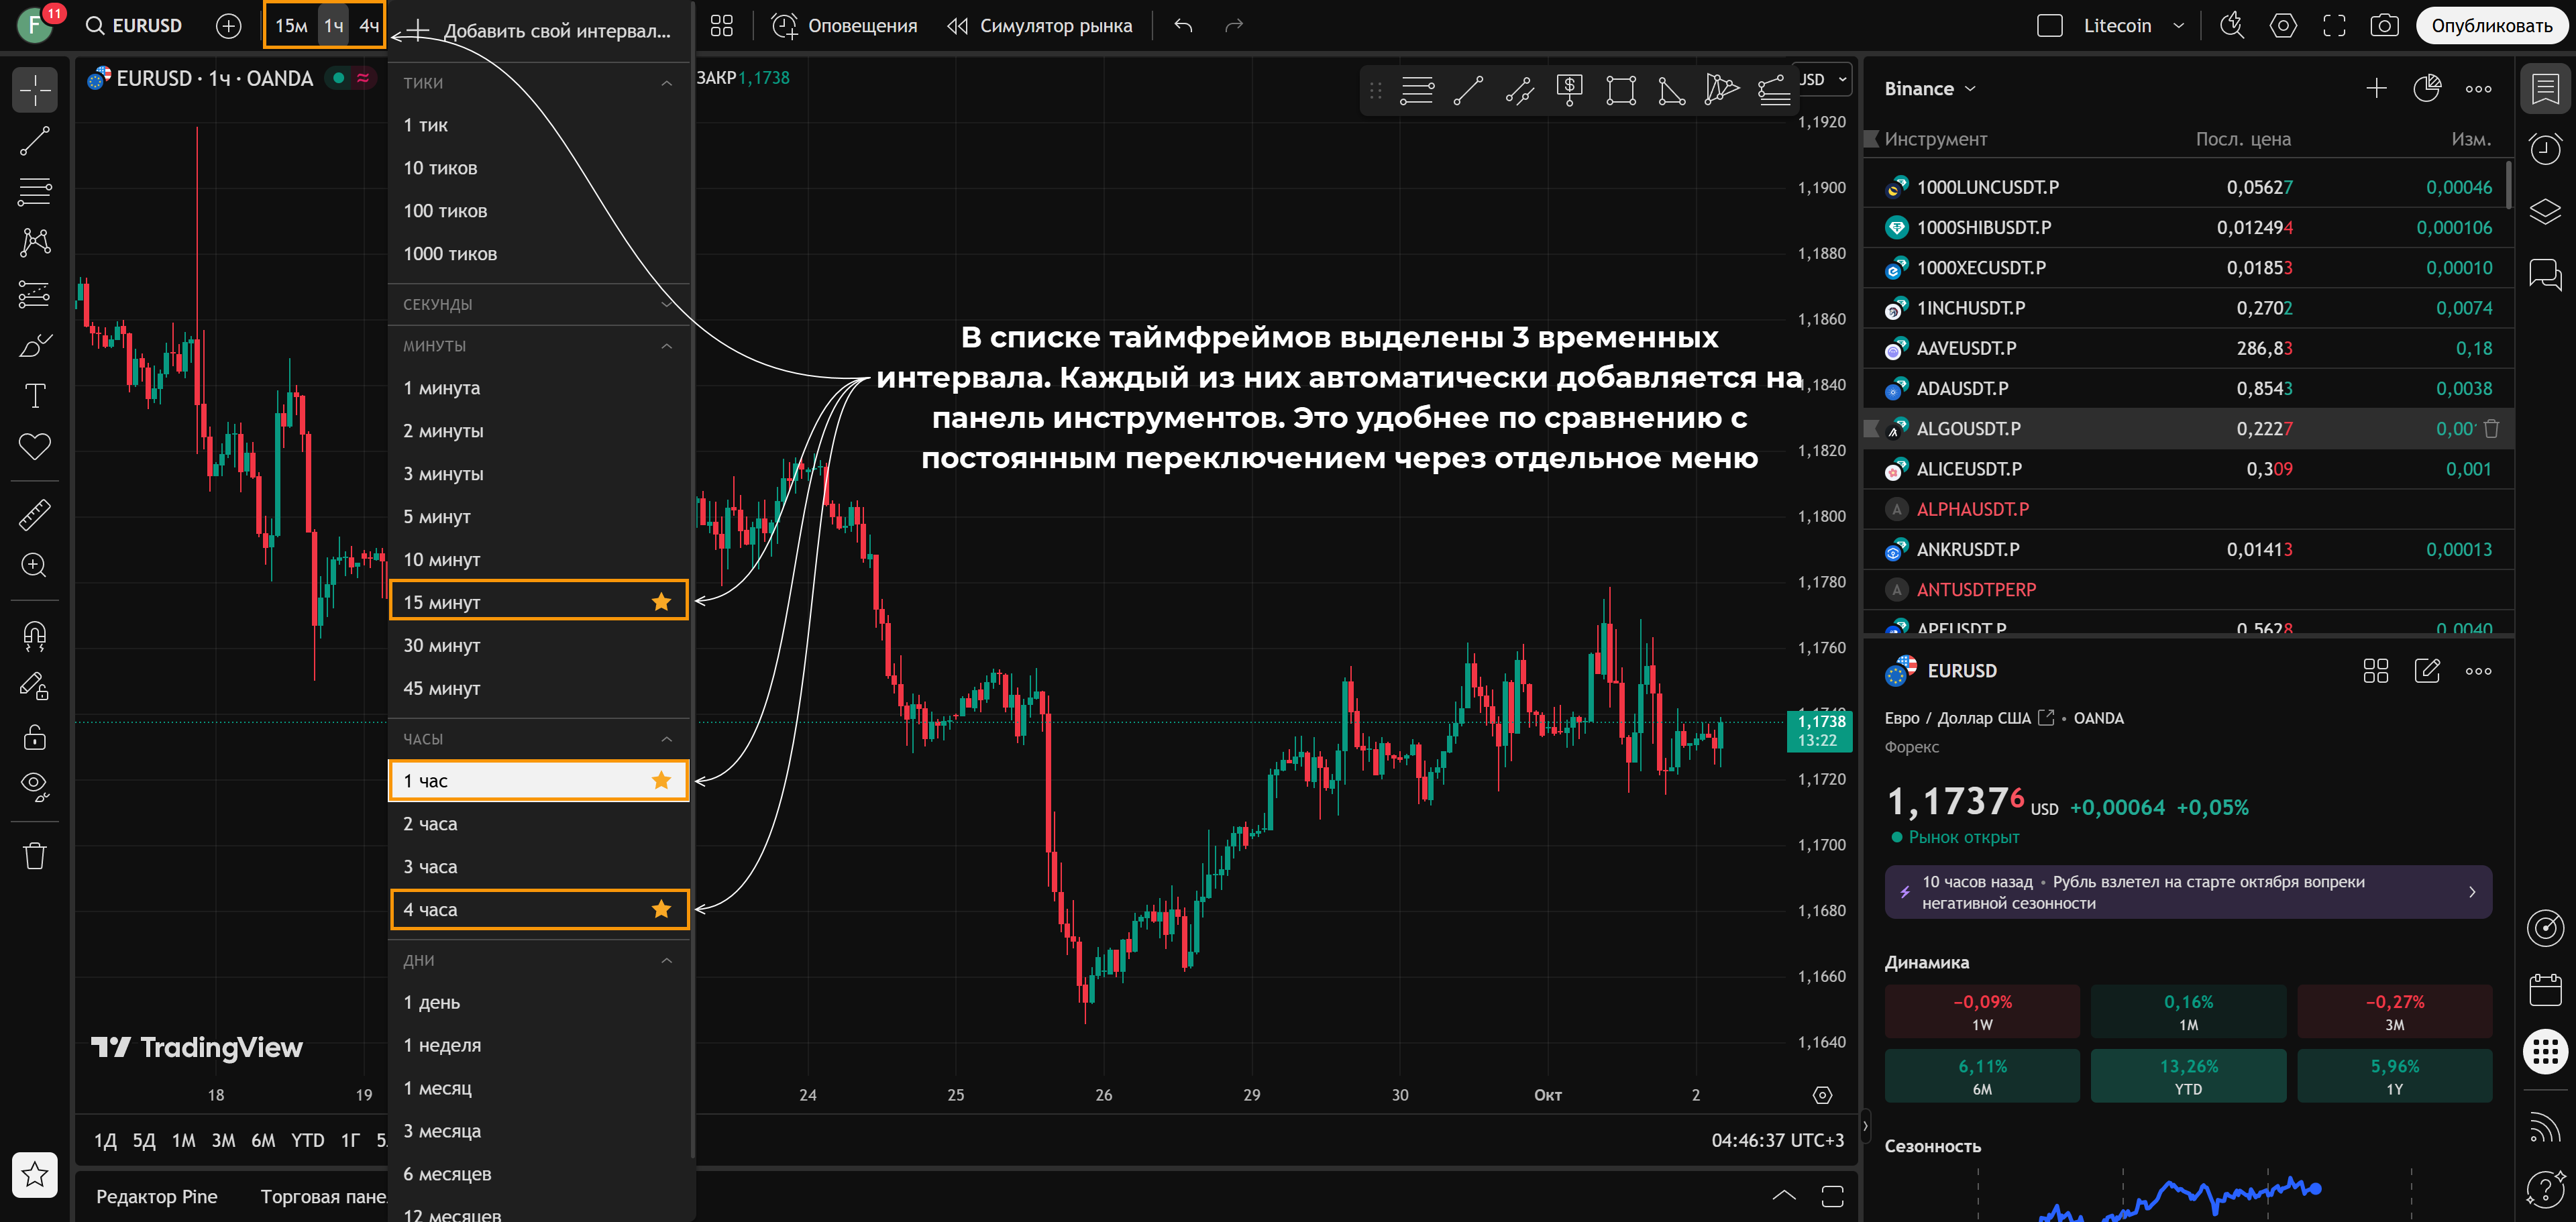
Task: Select the Text tool in left sidebar
Action: pos(35,396)
